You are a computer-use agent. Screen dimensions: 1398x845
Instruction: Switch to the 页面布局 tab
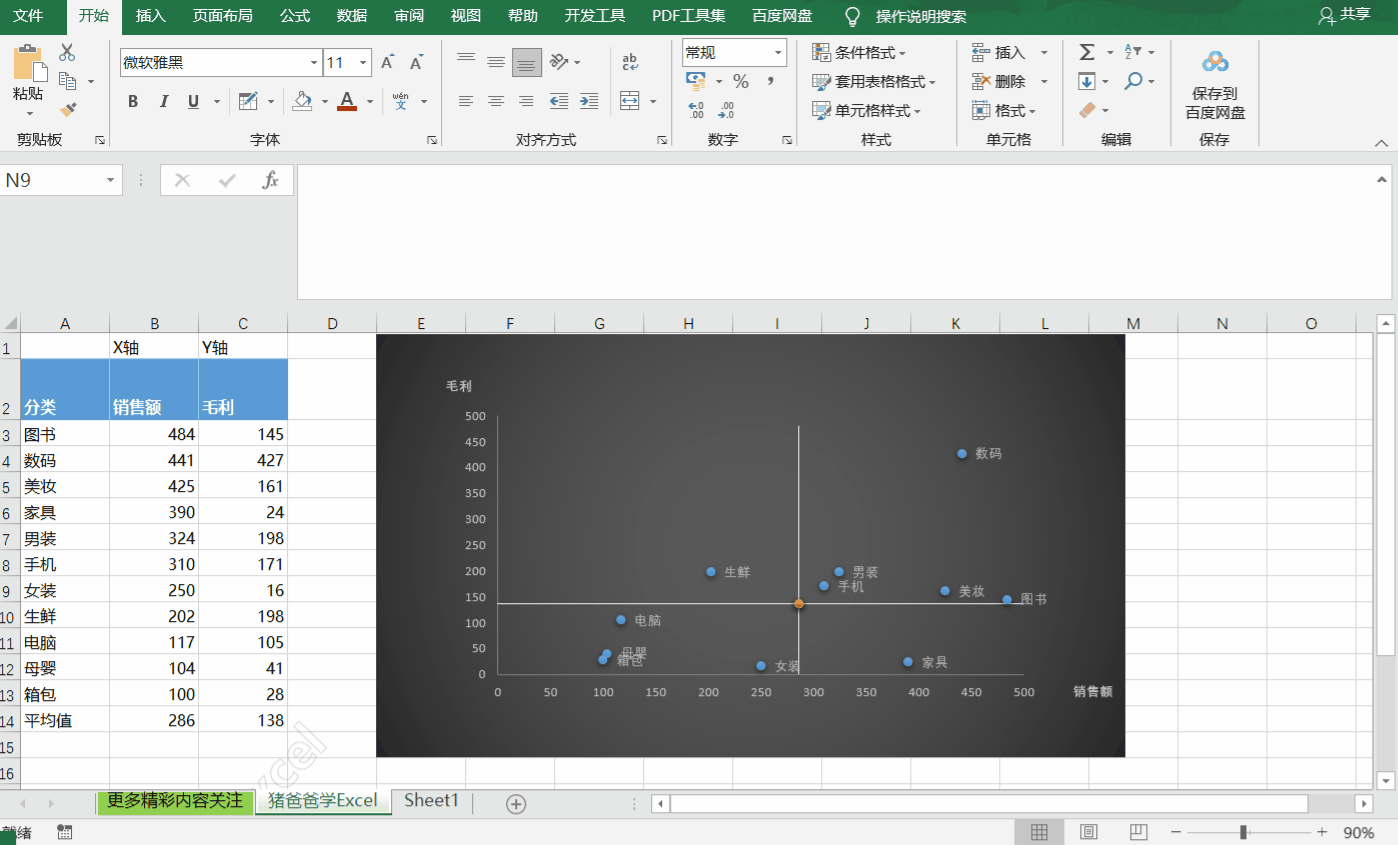click(223, 16)
